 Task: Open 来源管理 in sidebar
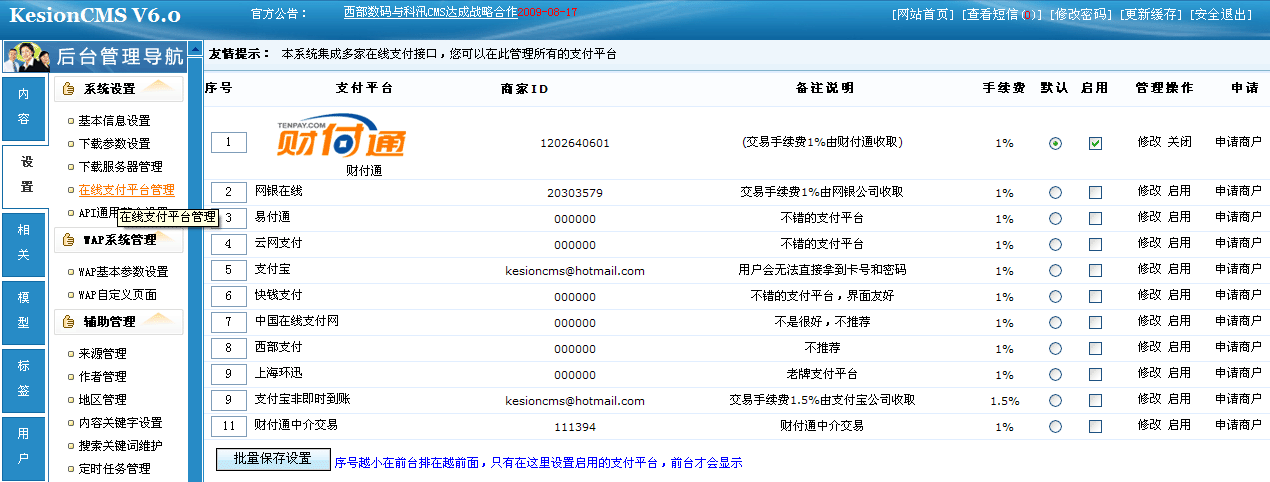pos(102,354)
